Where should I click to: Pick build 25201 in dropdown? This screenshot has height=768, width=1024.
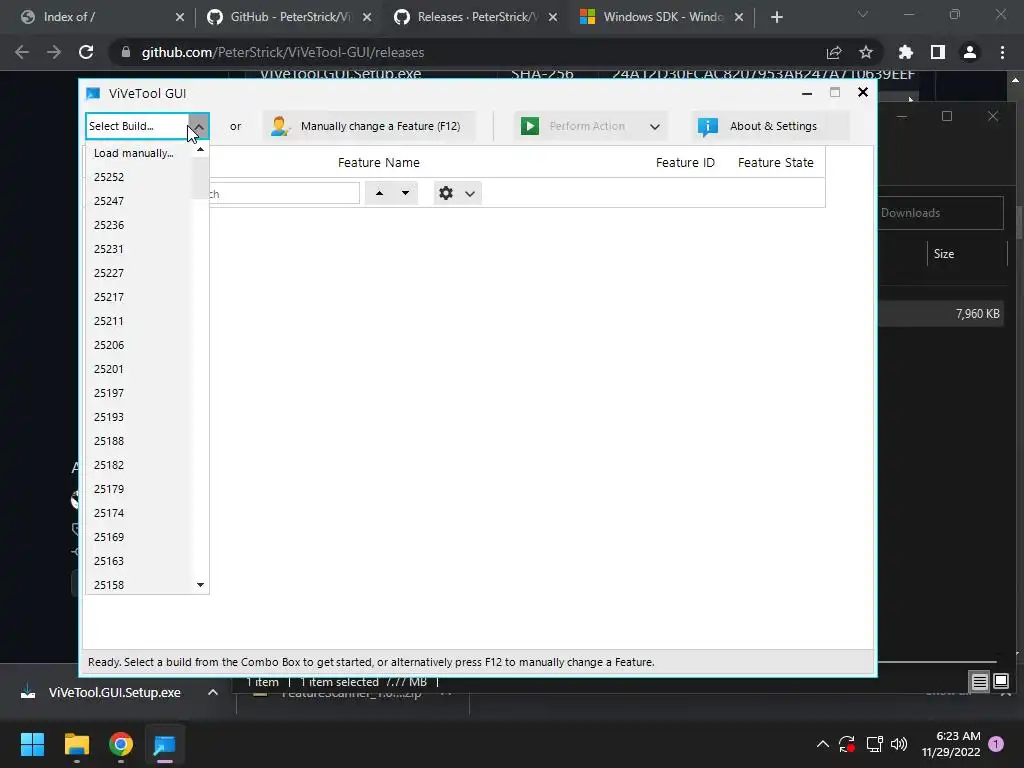coord(138,369)
